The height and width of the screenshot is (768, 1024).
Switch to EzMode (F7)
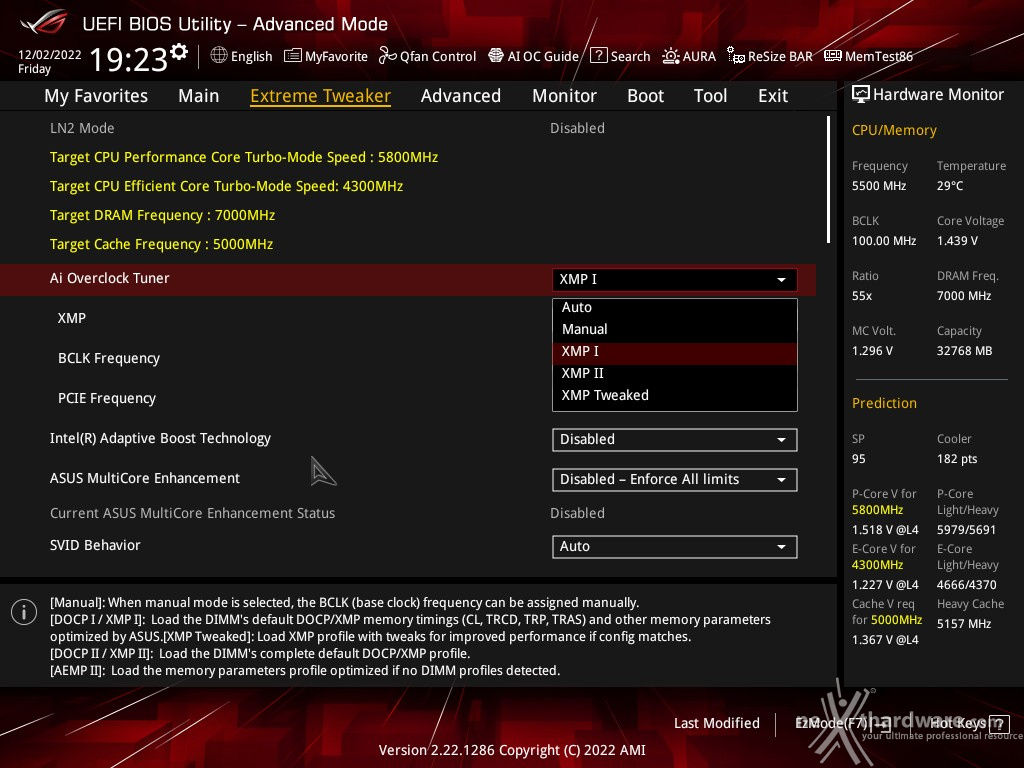(842, 724)
